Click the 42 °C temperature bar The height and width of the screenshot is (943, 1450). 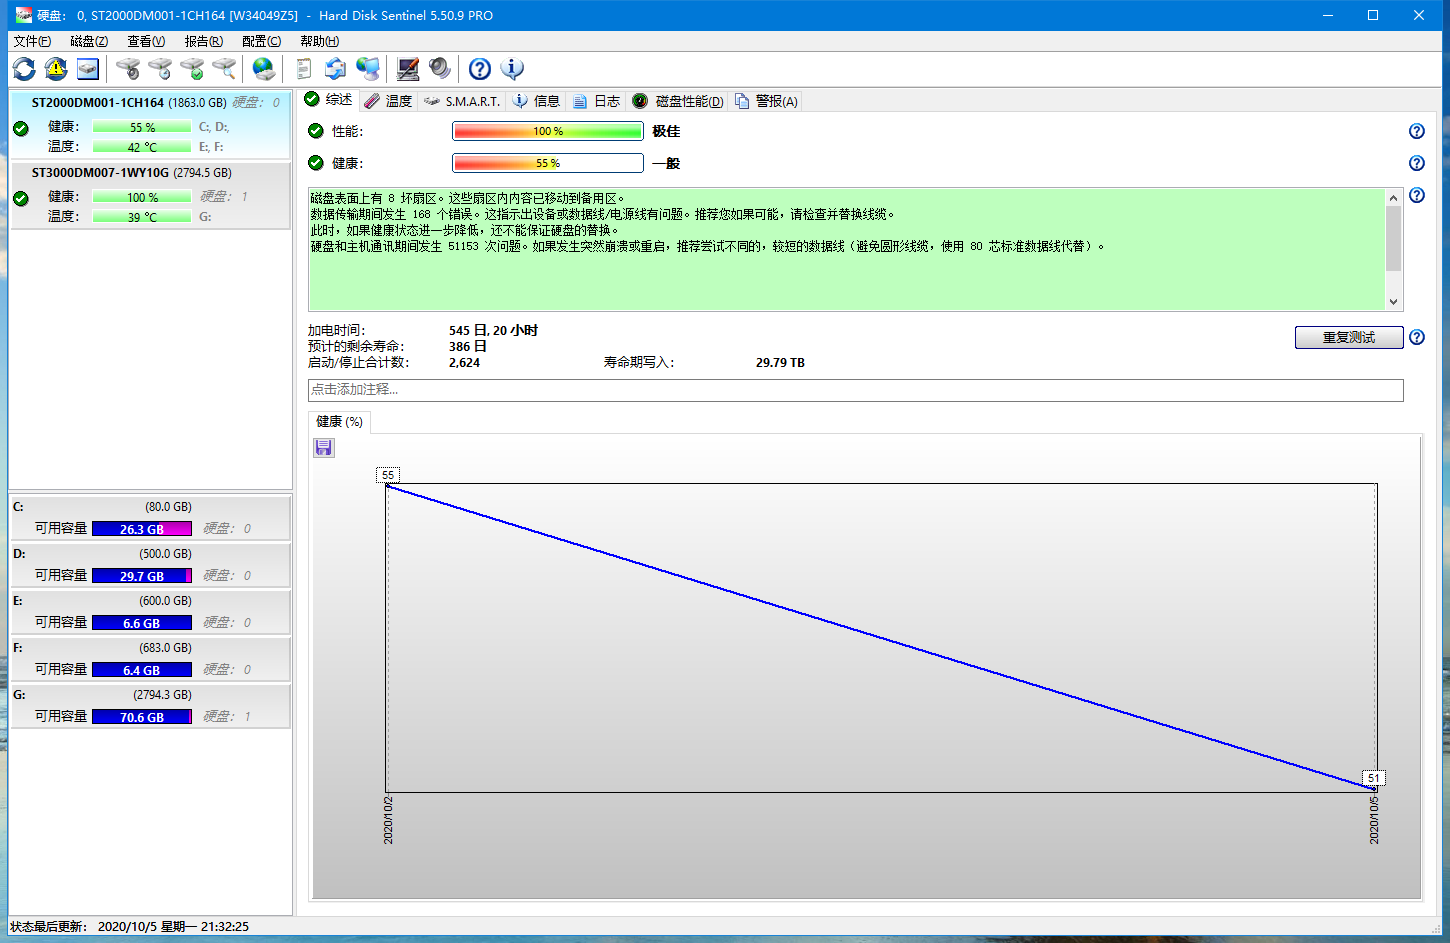(142, 147)
